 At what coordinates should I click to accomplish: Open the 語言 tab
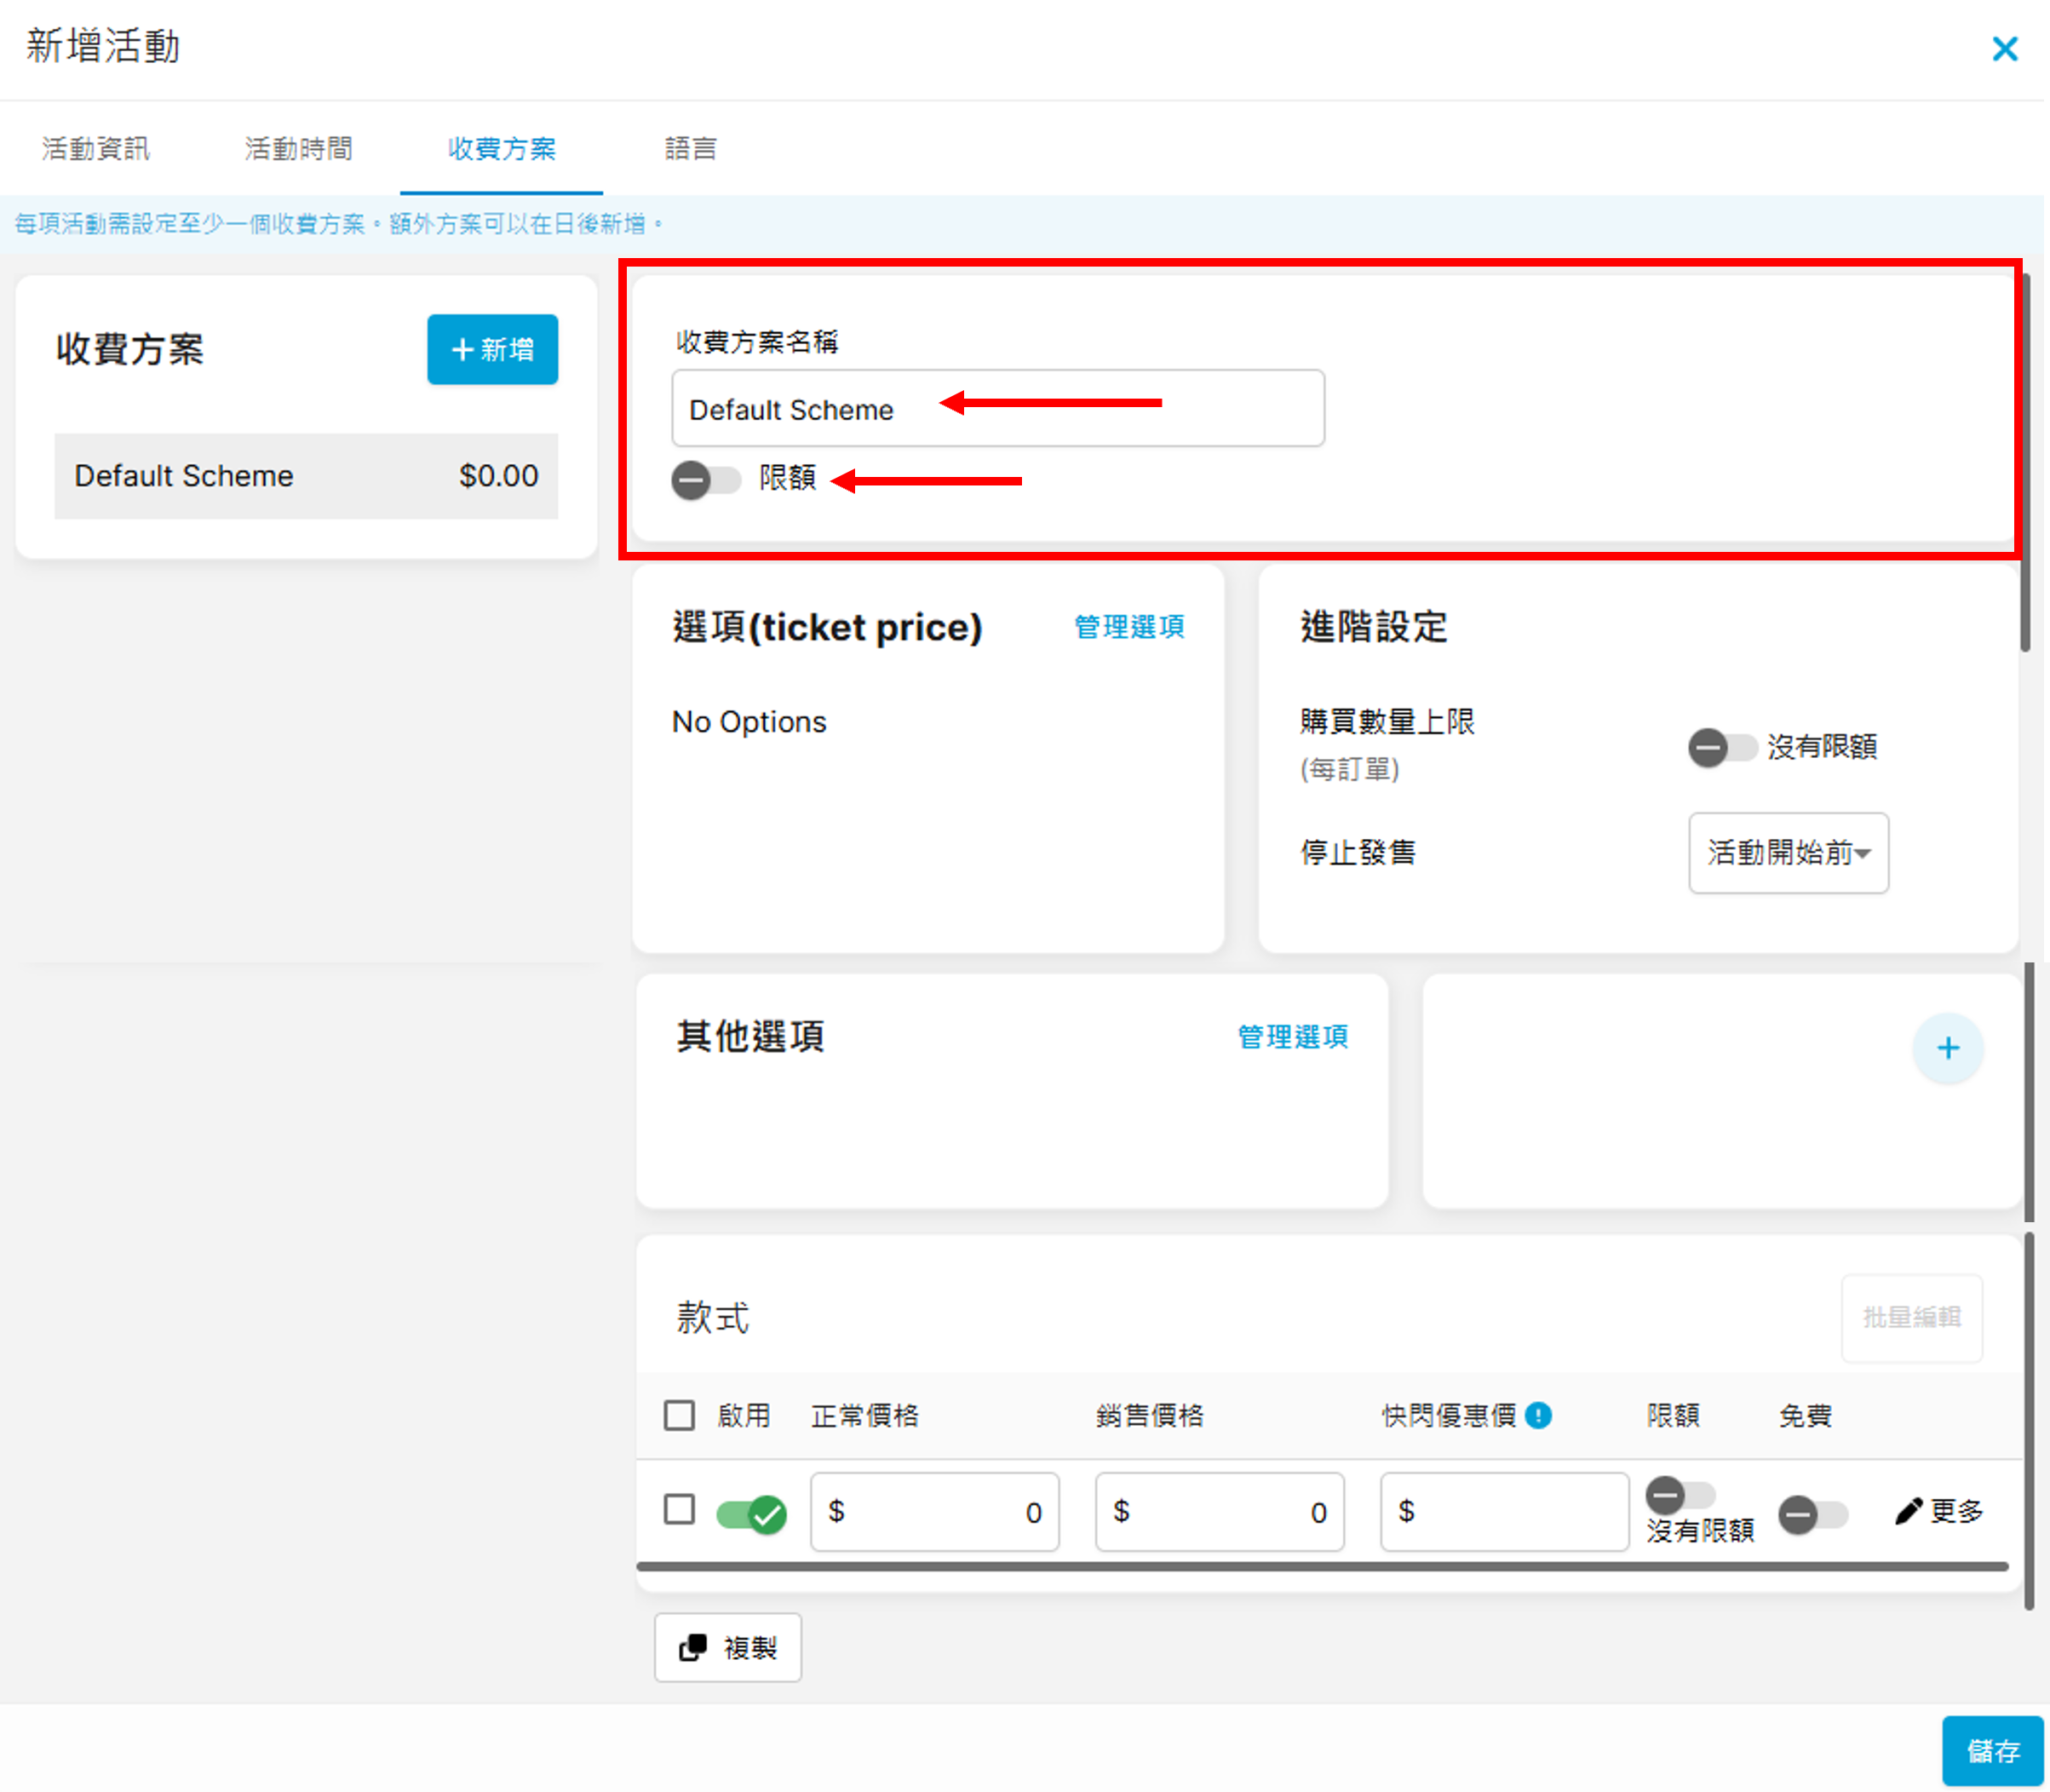(x=690, y=148)
